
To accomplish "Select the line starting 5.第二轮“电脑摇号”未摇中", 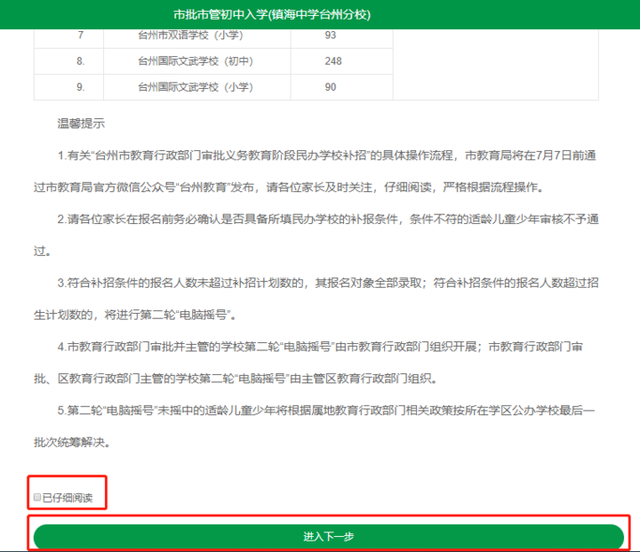I will [x=327, y=410].
